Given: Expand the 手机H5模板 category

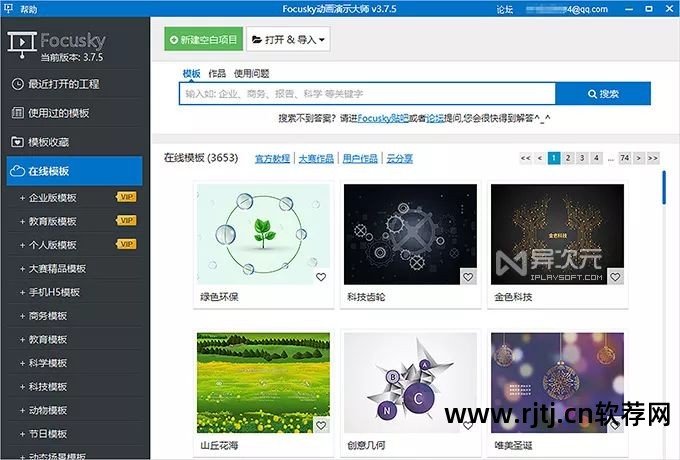Looking at the screenshot, I should (23, 292).
